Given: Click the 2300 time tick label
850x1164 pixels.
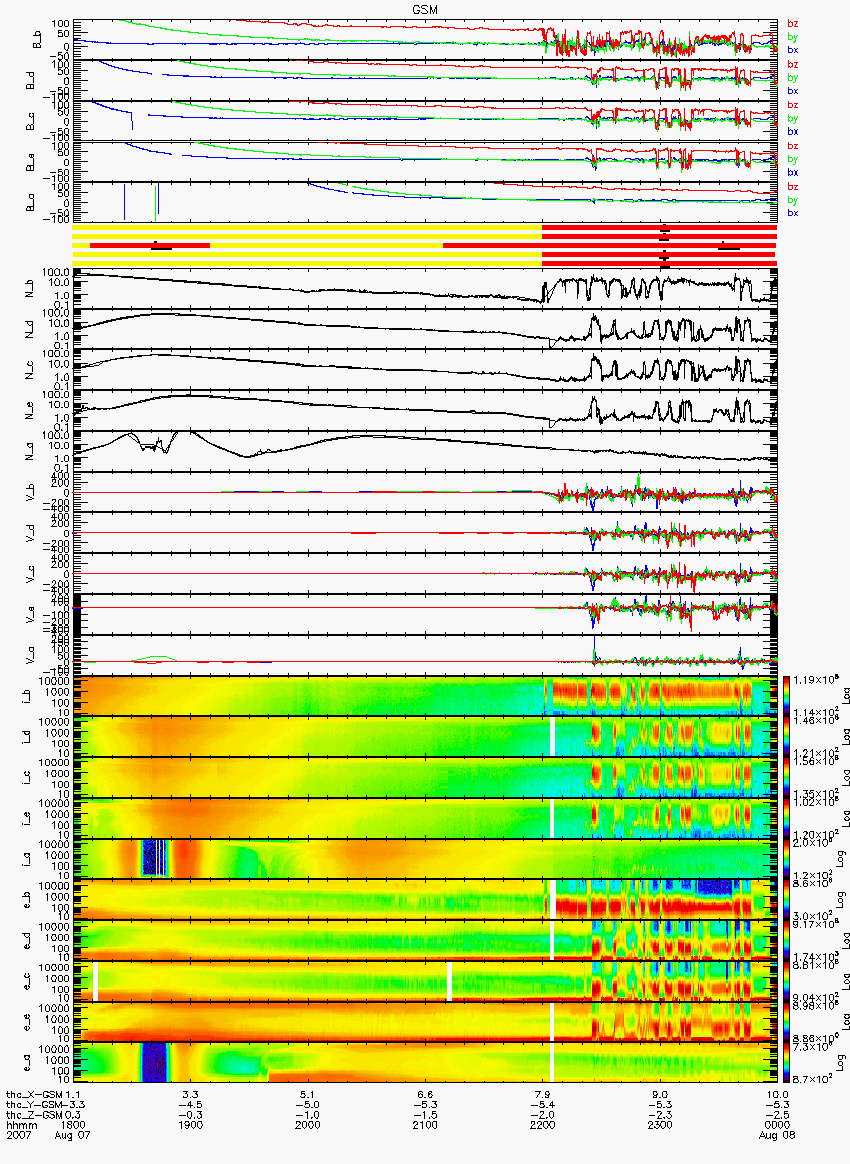Looking at the screenshot, I should tap(660, 1125).
